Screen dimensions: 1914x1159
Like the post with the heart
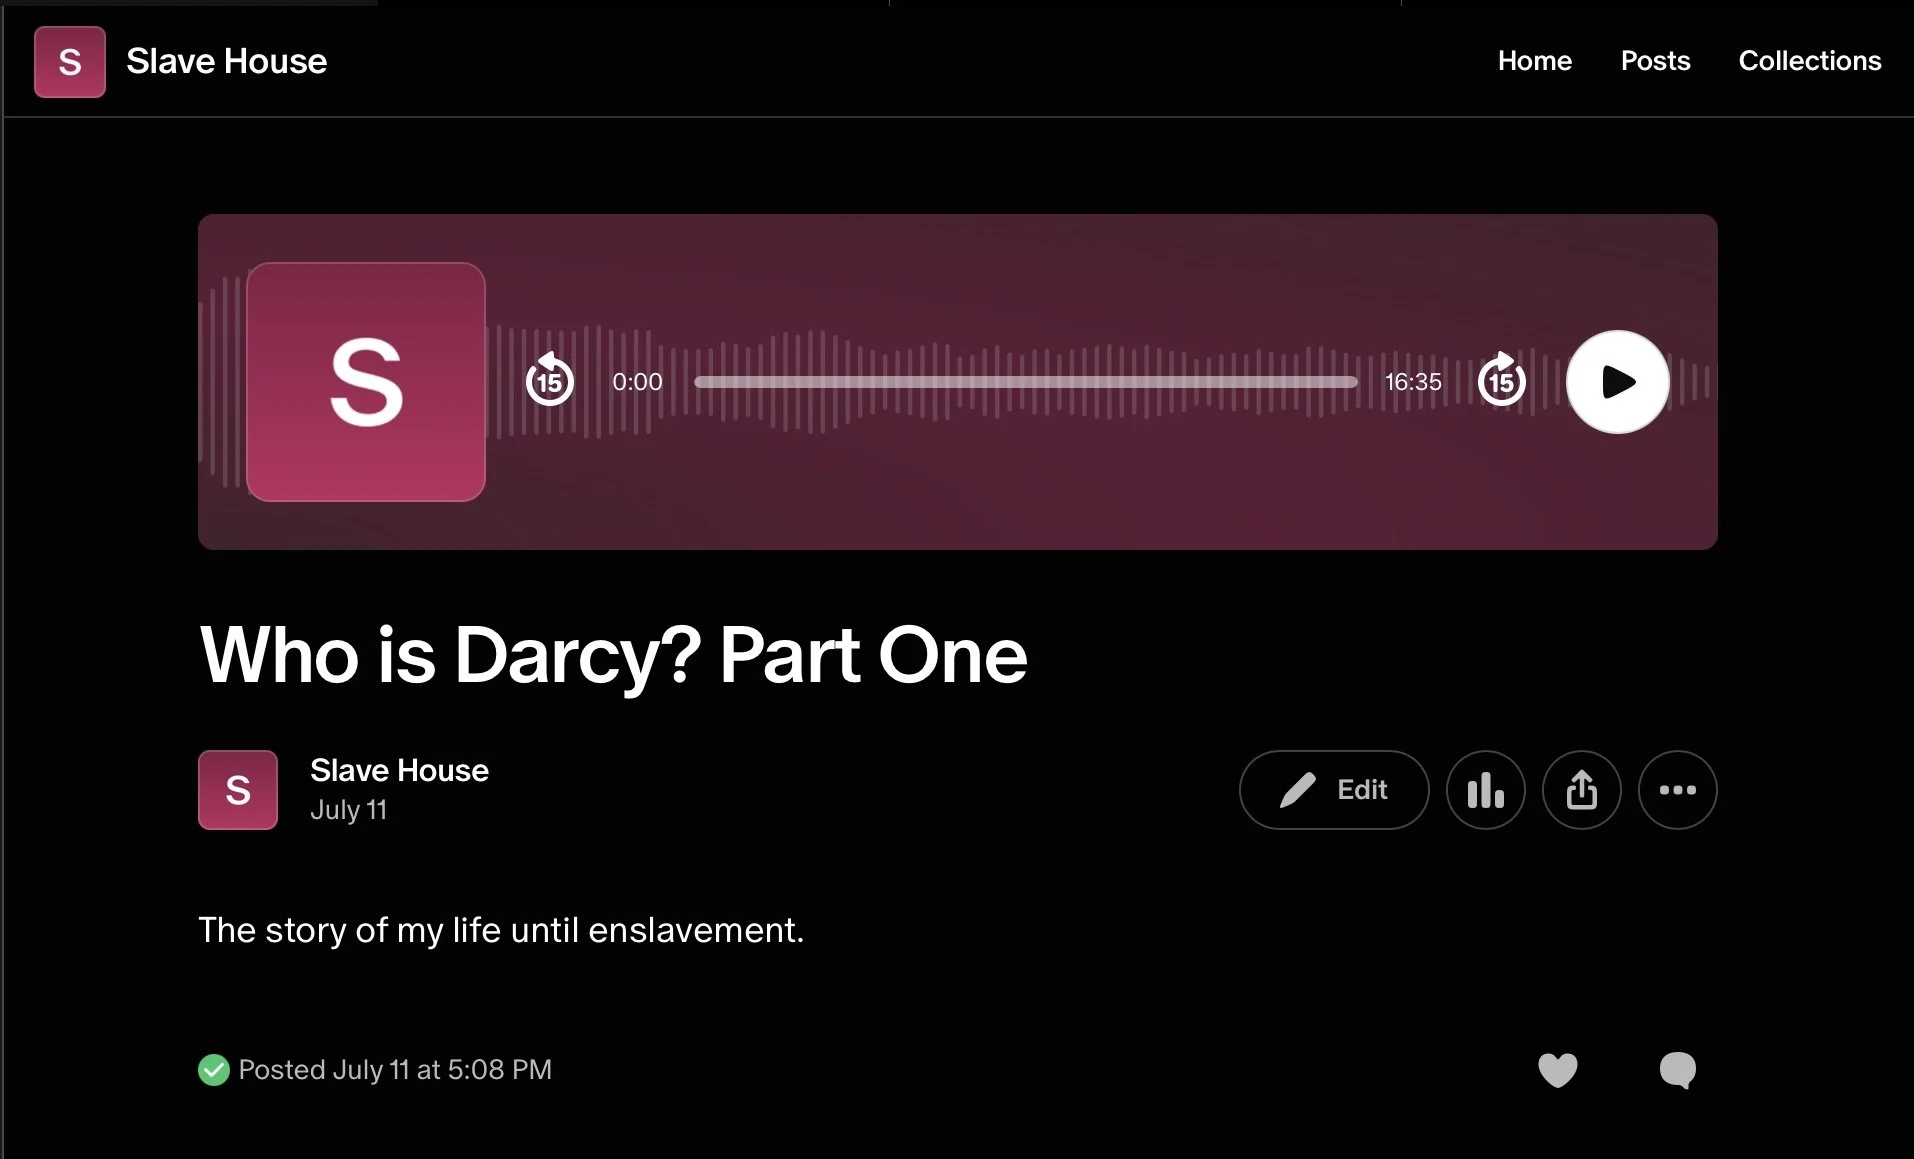point(1557,1070)
